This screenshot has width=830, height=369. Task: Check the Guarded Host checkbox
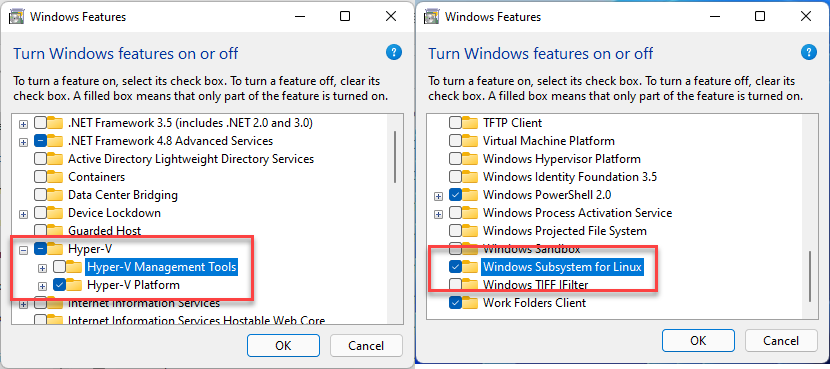[x=40, y=231]
